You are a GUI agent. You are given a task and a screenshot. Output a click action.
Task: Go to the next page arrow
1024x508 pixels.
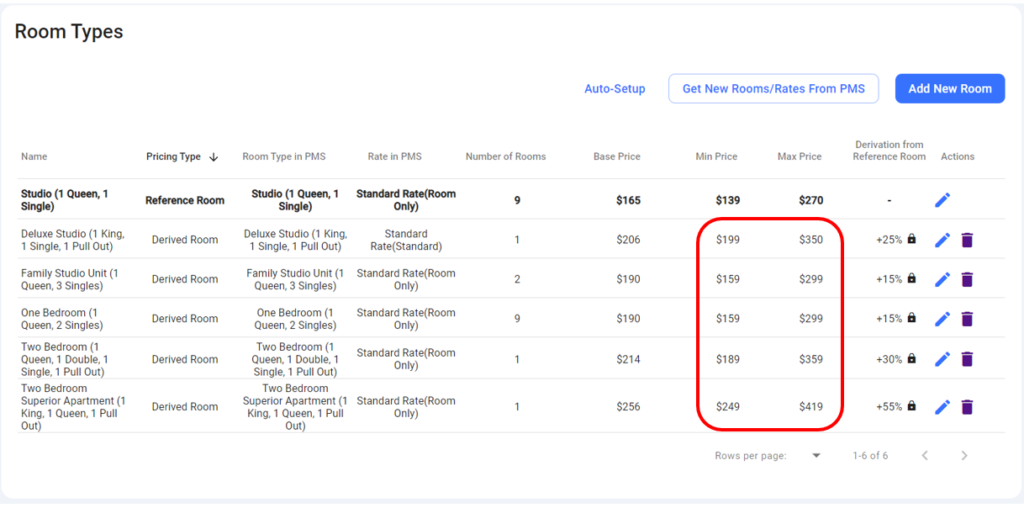(964, 456)
